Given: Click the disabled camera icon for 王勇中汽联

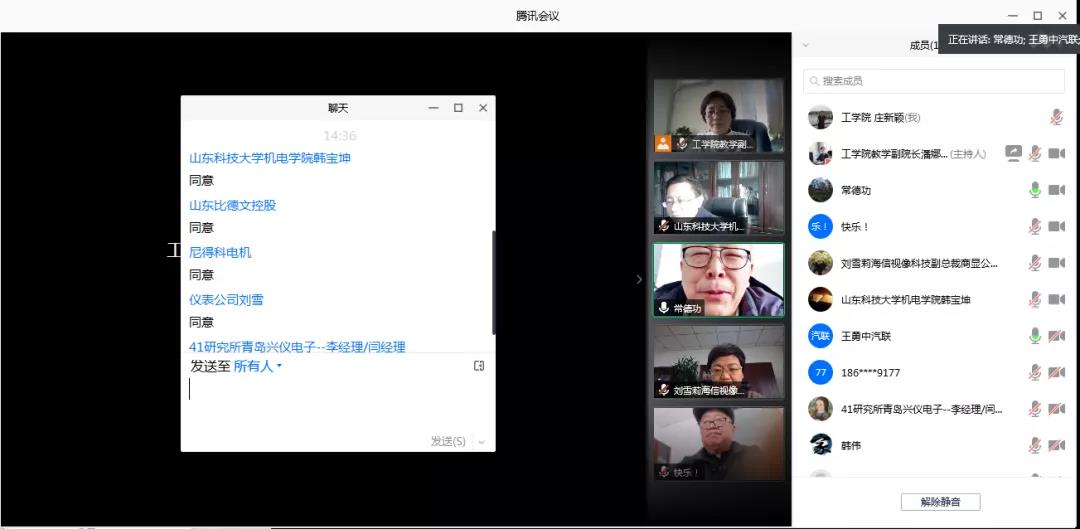Looking at the screenshot, I should click(1057, 336).
